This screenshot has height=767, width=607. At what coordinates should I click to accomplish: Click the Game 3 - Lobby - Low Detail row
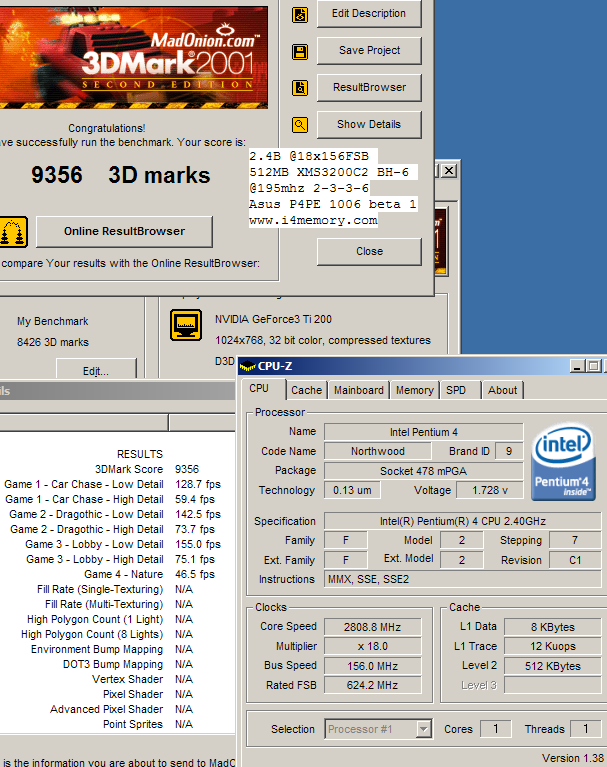[123, 544]
